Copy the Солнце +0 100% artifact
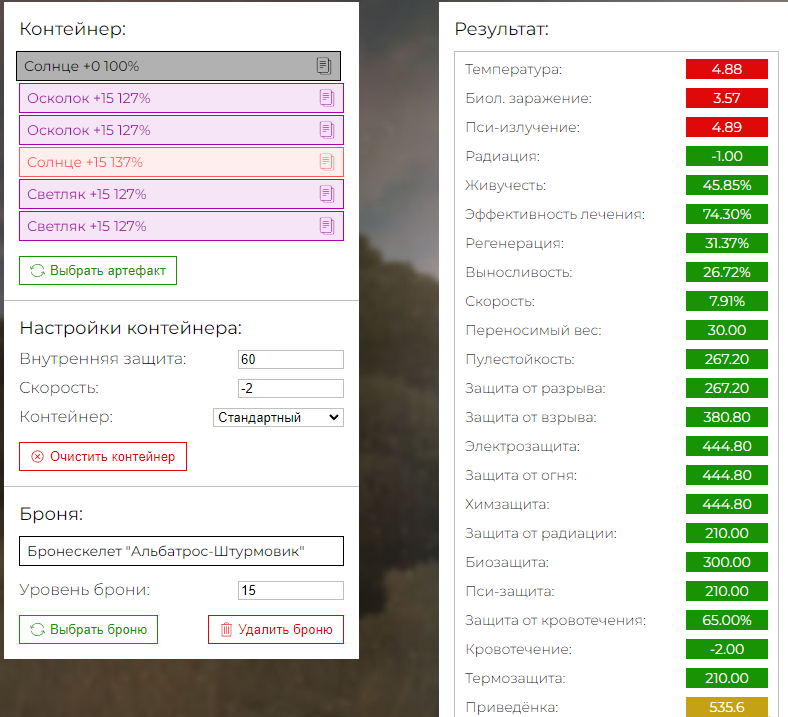The width and height of the screenshot is (788, 717). 324,66
